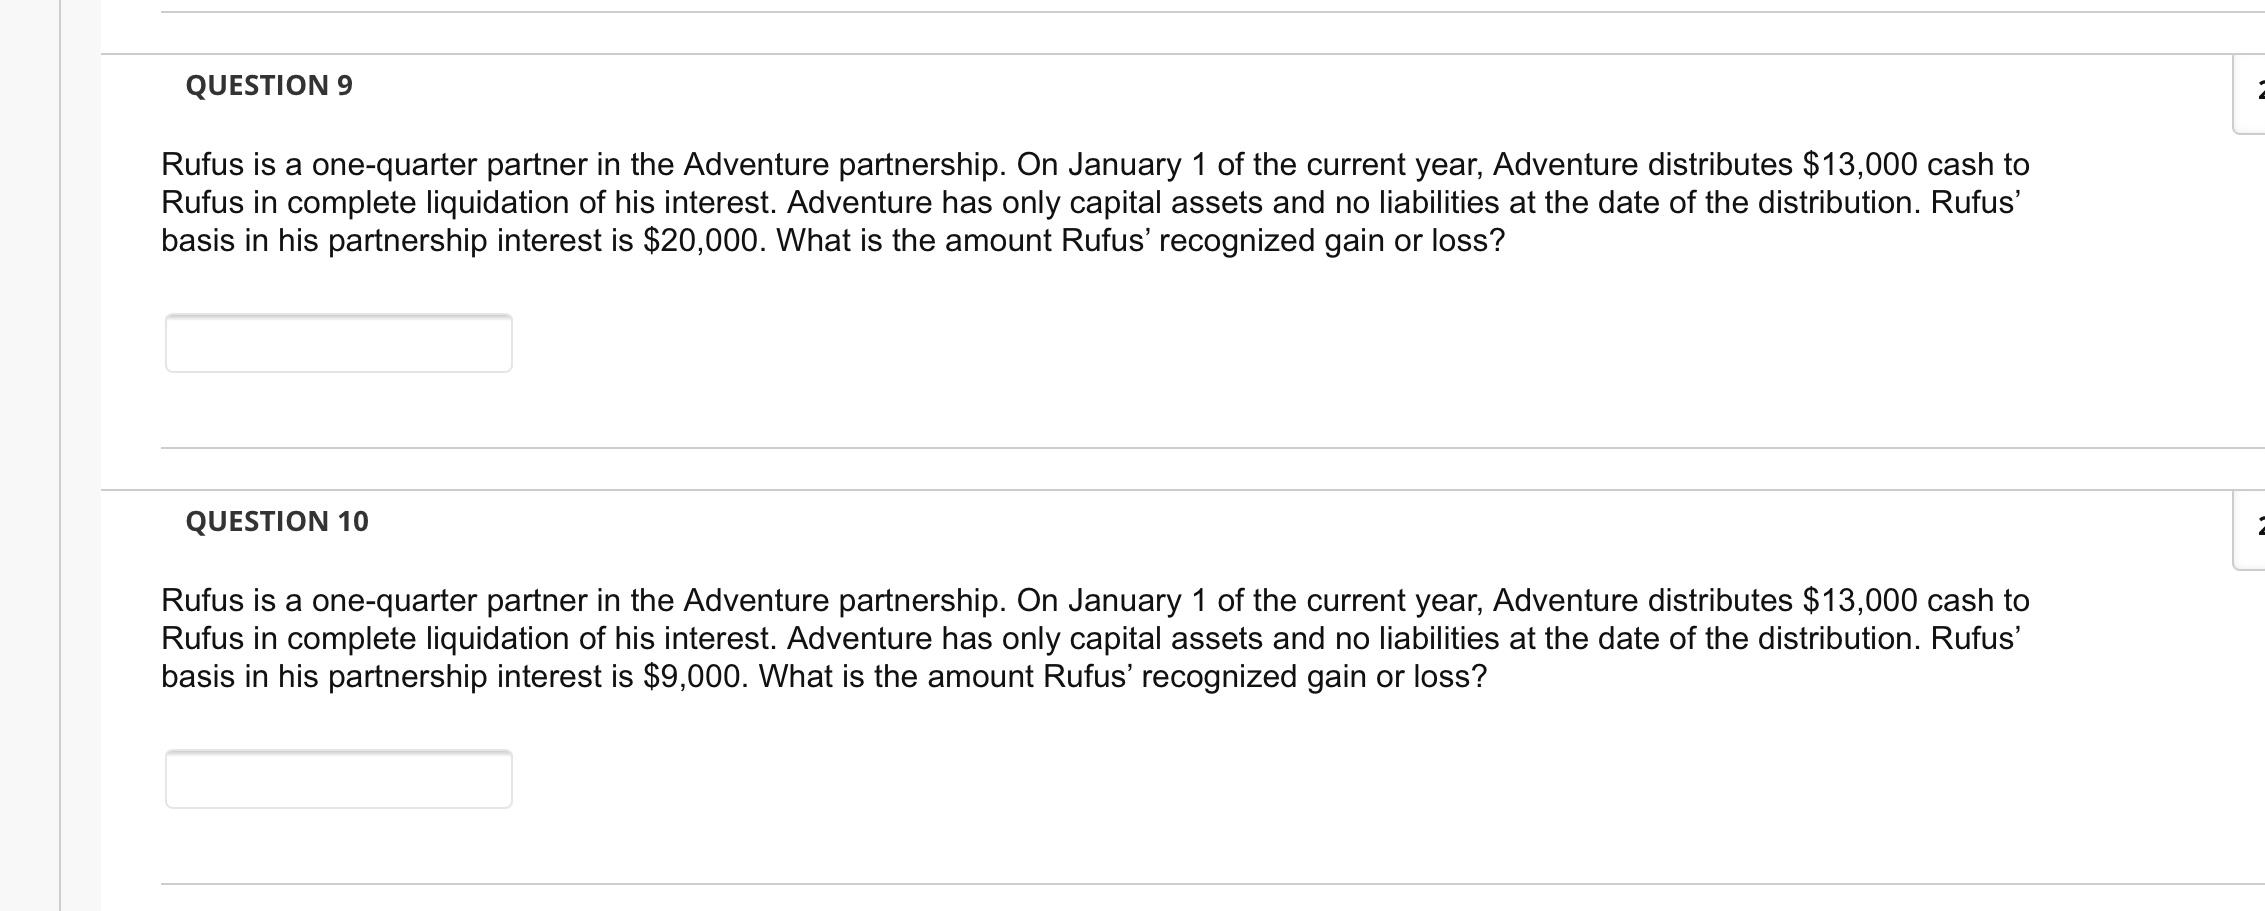2265x911 pixels.
Task: Place cursor in the empty Question 10 answer box
Action: pos(340,779)
